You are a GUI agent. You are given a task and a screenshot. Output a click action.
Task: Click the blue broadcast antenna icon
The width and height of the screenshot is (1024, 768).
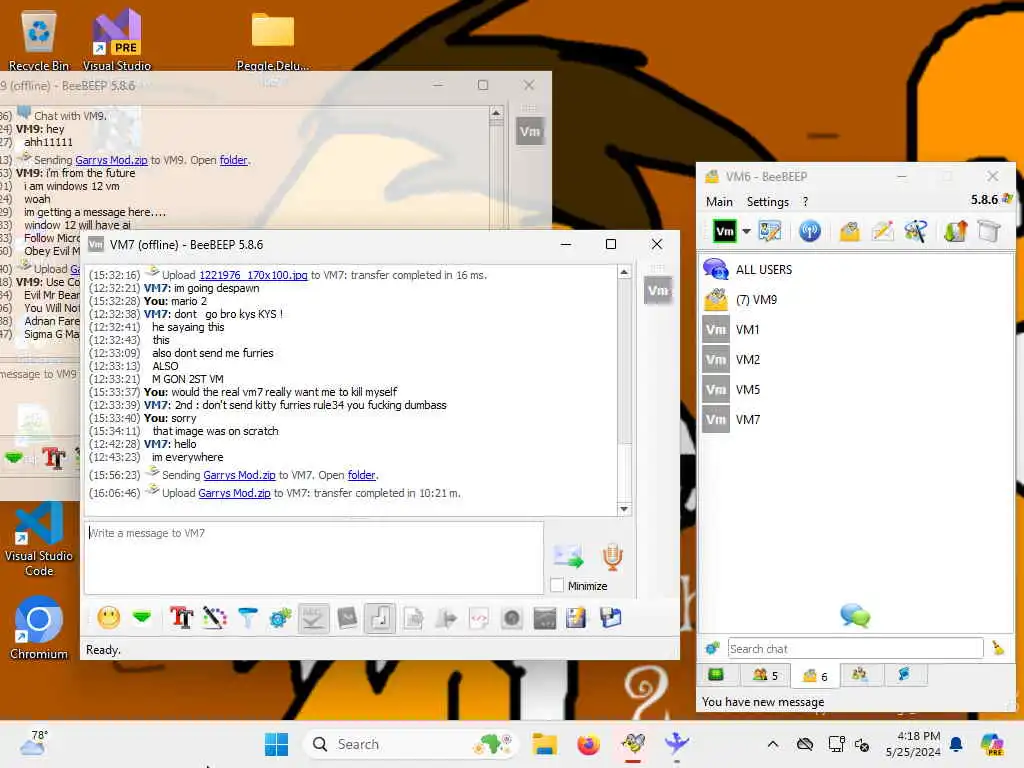point(810,231)
